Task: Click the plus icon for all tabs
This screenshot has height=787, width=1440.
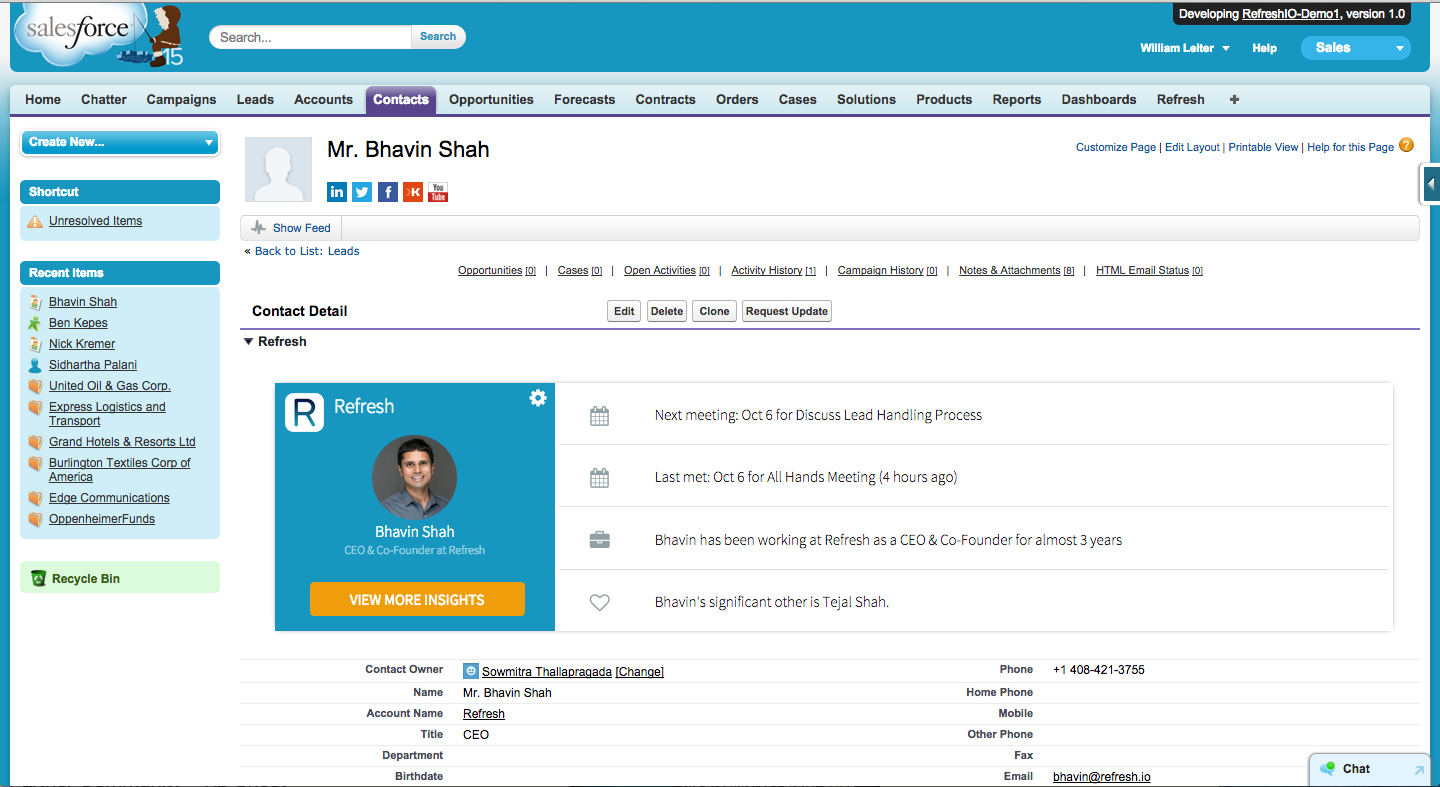Action: tap(1234, 99)
